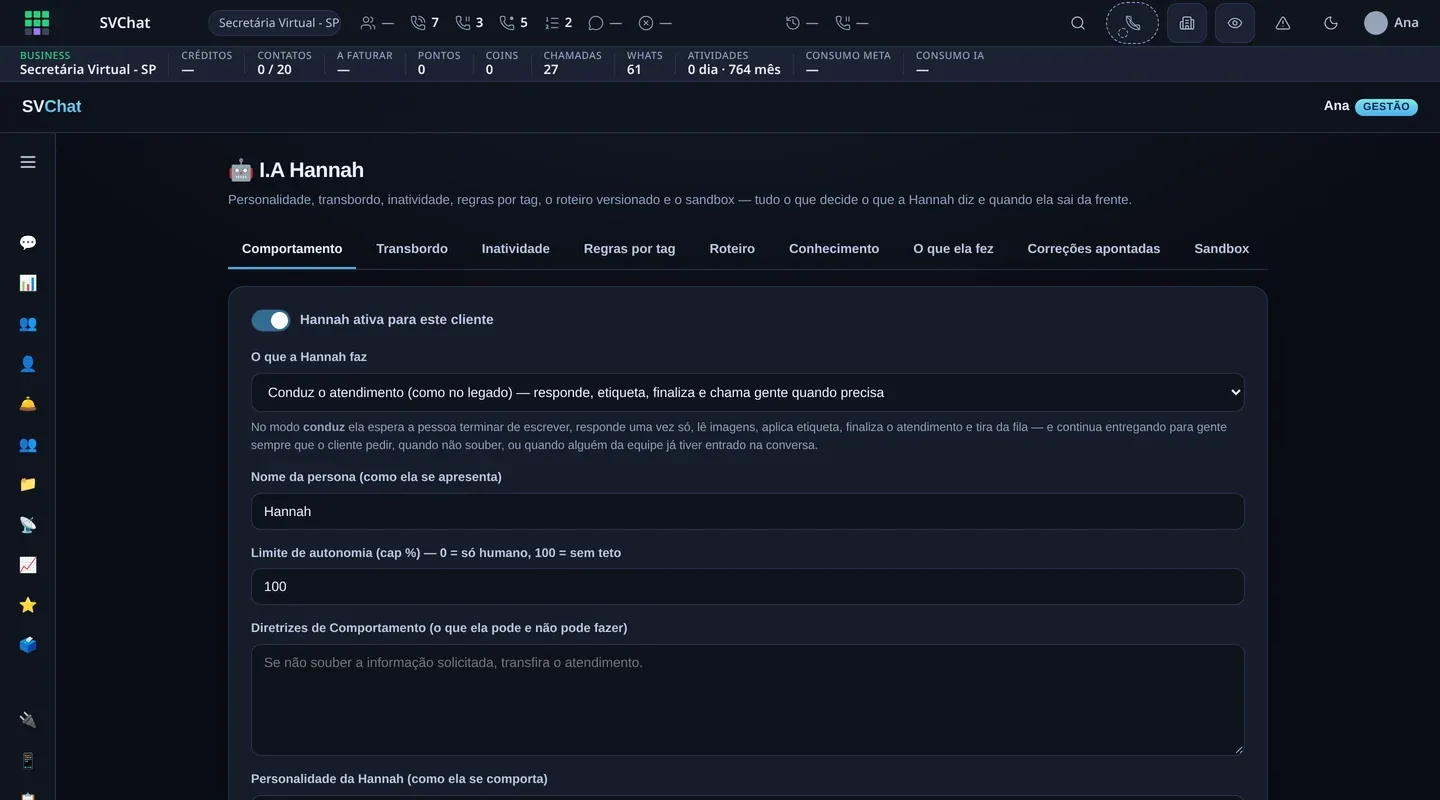The image size is (1440, 800).
Task: Click the paused calls counter 3
Action: click(x=469, y=23)
